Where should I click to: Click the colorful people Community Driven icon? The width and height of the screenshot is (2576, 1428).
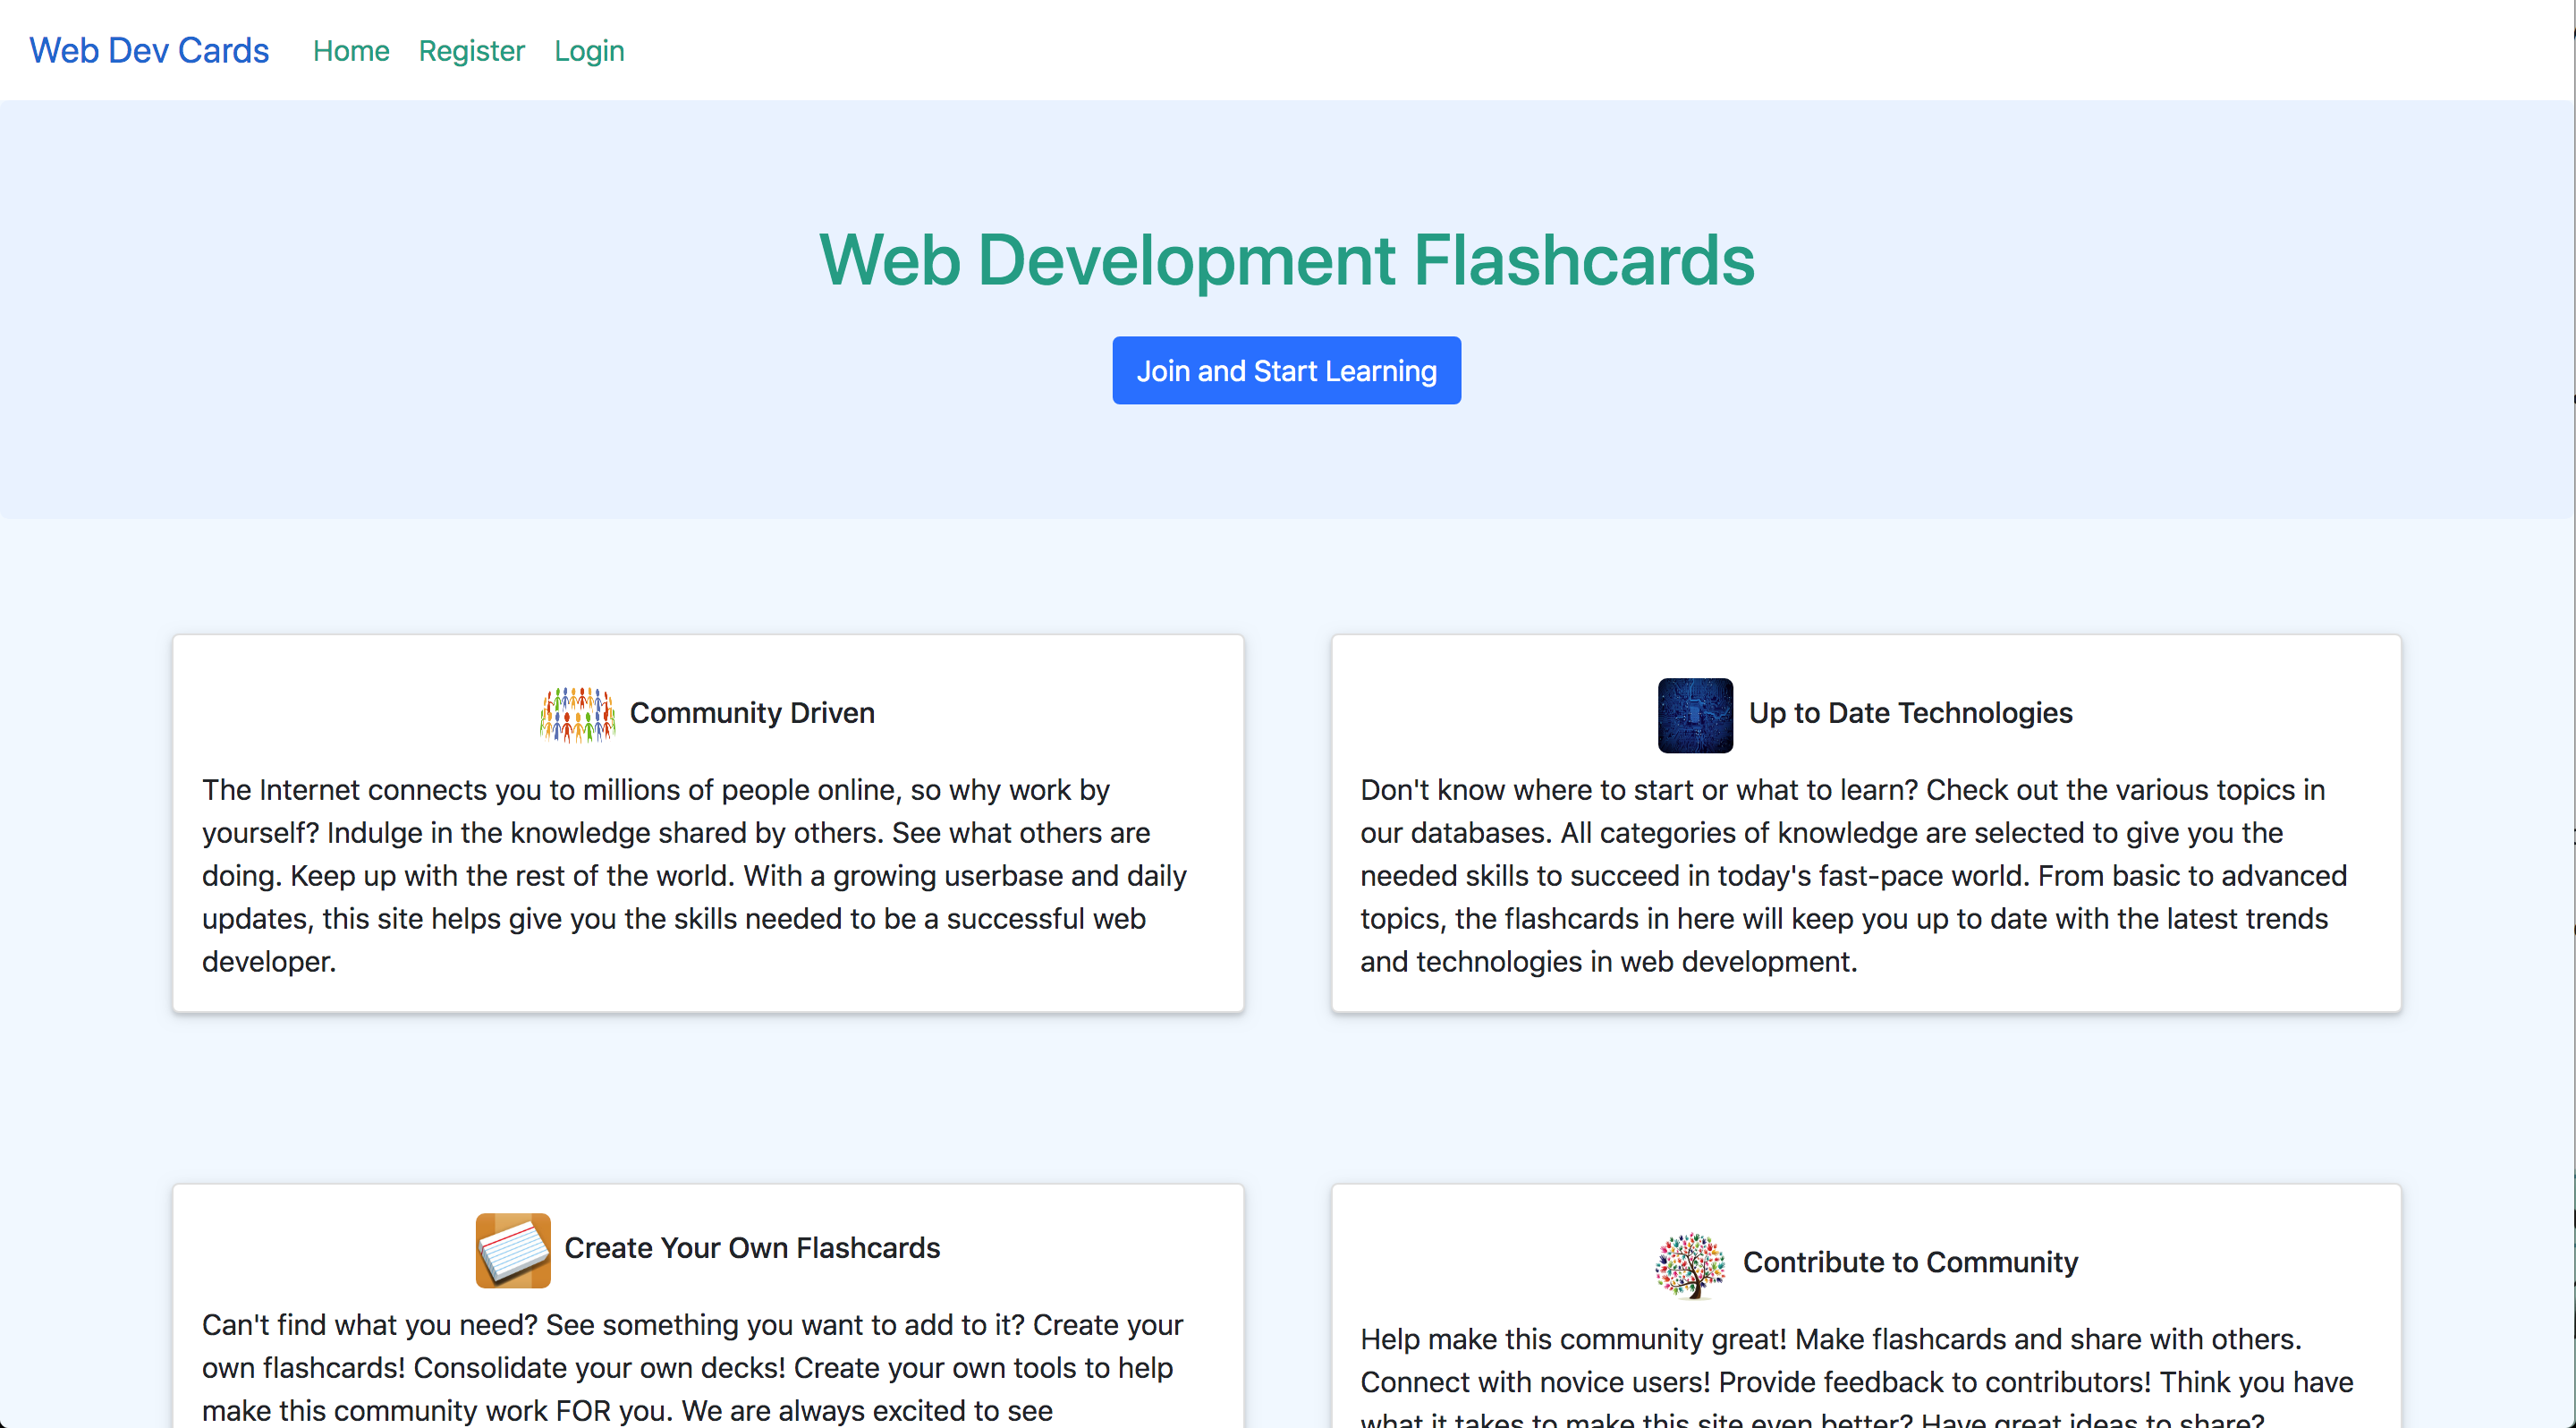coord(577,714)
